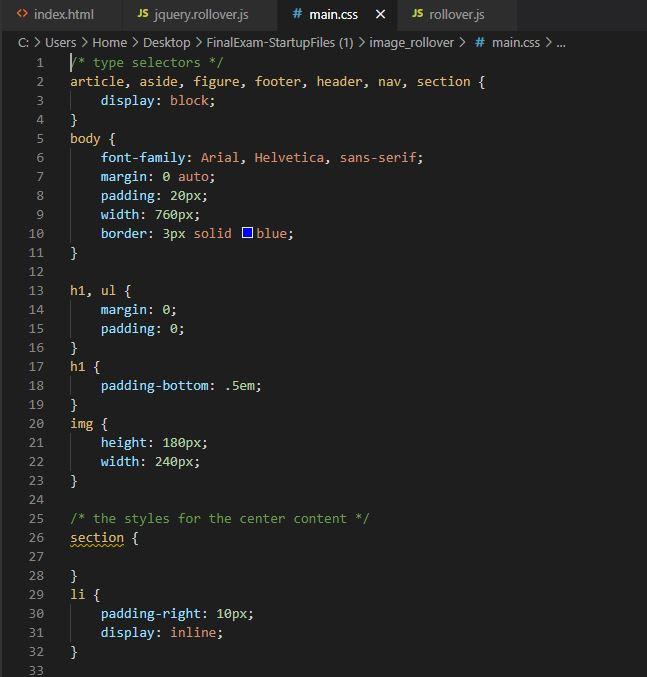Screen dimensions: 647x677
Task: Click line number 1 in the gutter
Action: (x=40, y=63)
